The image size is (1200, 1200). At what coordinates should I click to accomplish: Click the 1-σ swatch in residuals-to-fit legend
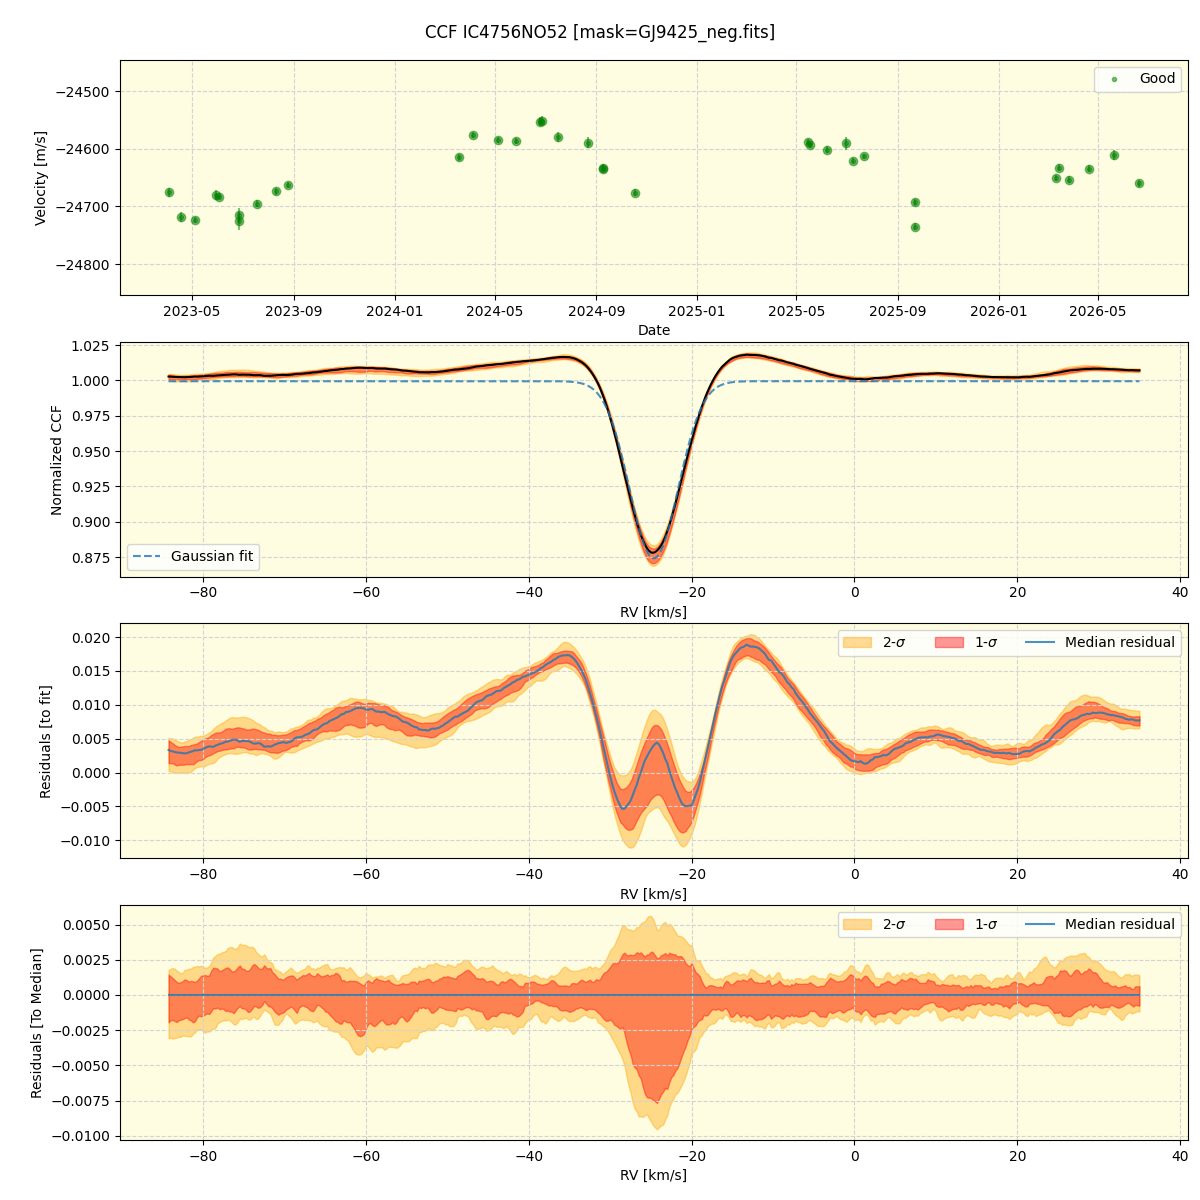click(949, 643)
